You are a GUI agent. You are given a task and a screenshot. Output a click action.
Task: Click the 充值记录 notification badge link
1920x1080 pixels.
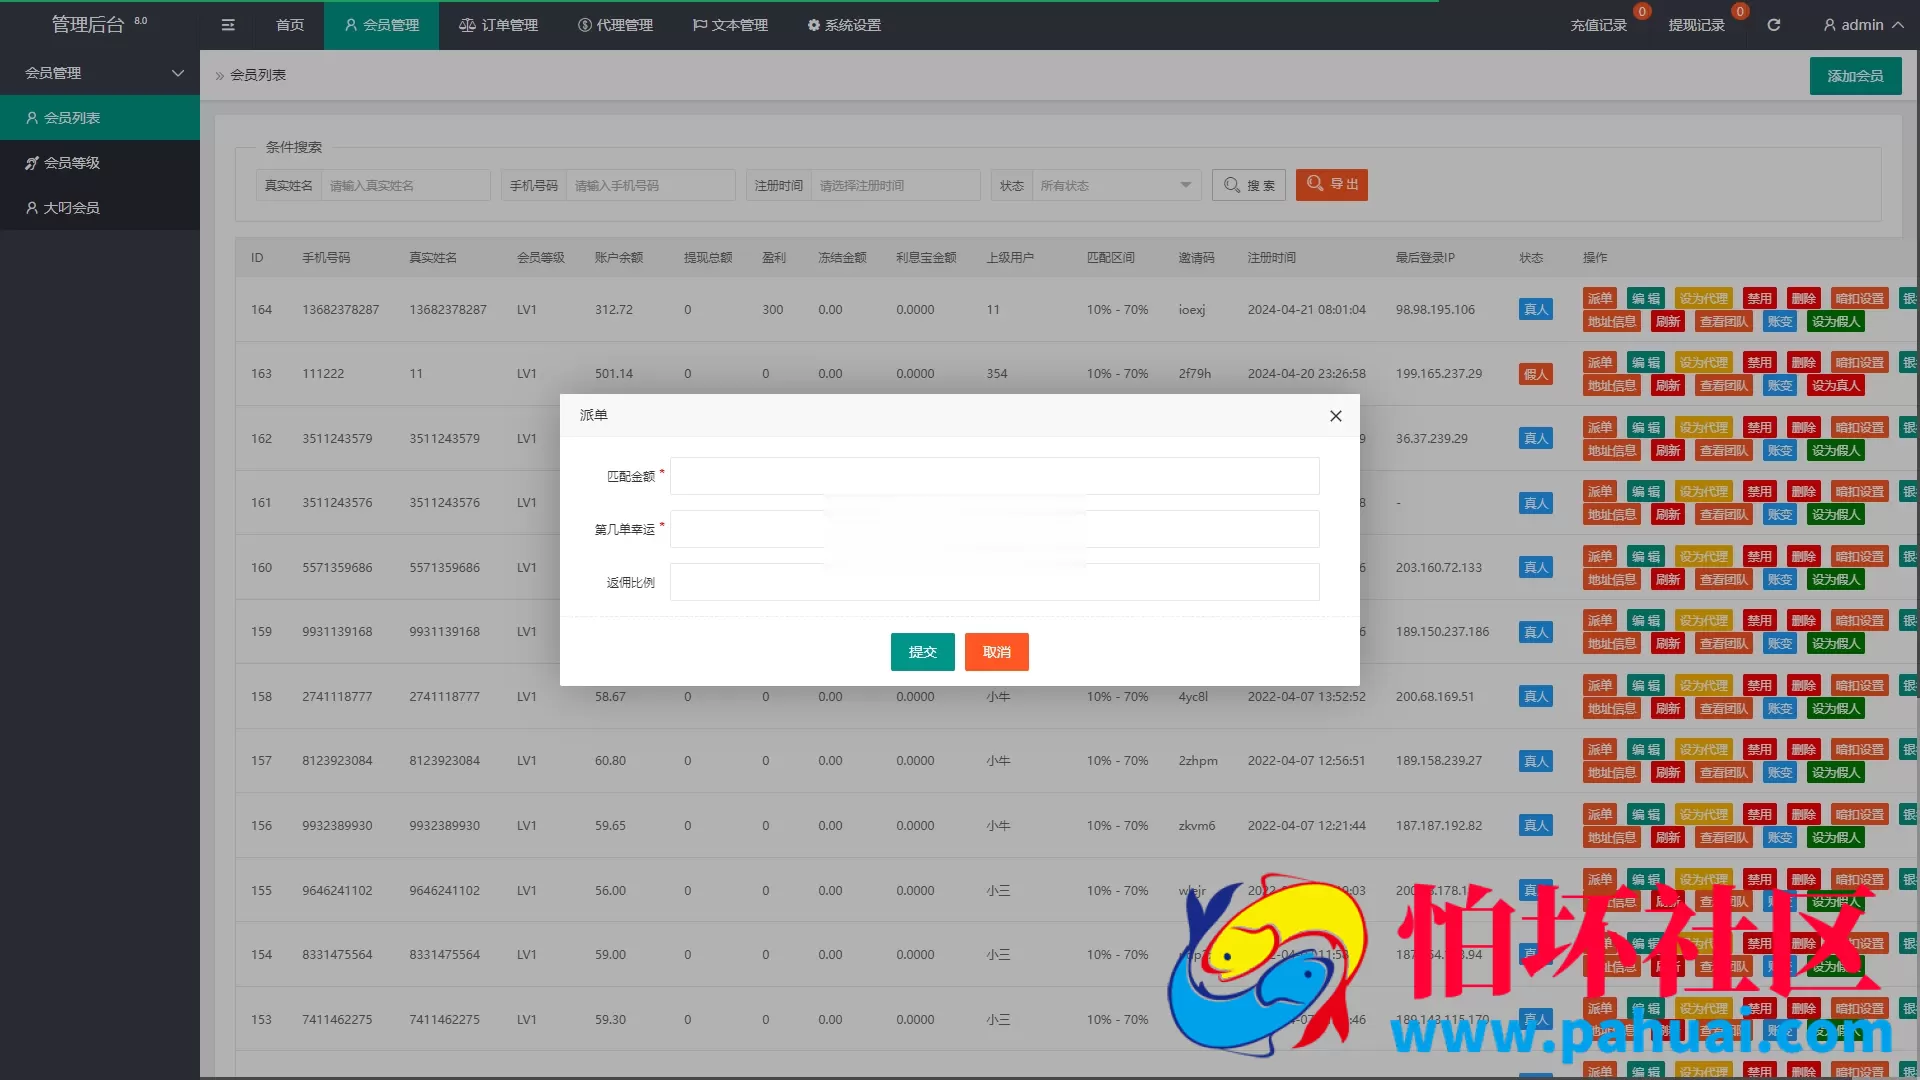pos(1598,25)
